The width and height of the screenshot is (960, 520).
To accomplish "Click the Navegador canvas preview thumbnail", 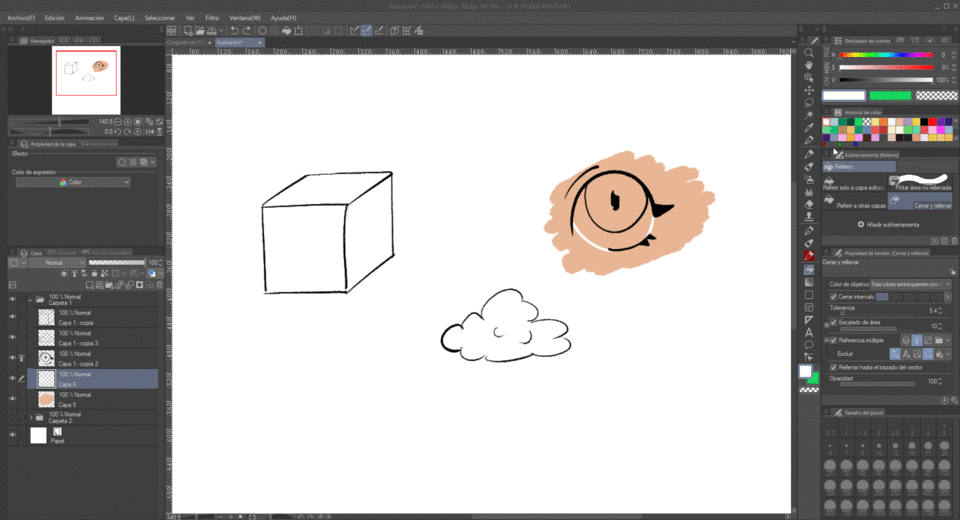I will [x=86, y=80].
